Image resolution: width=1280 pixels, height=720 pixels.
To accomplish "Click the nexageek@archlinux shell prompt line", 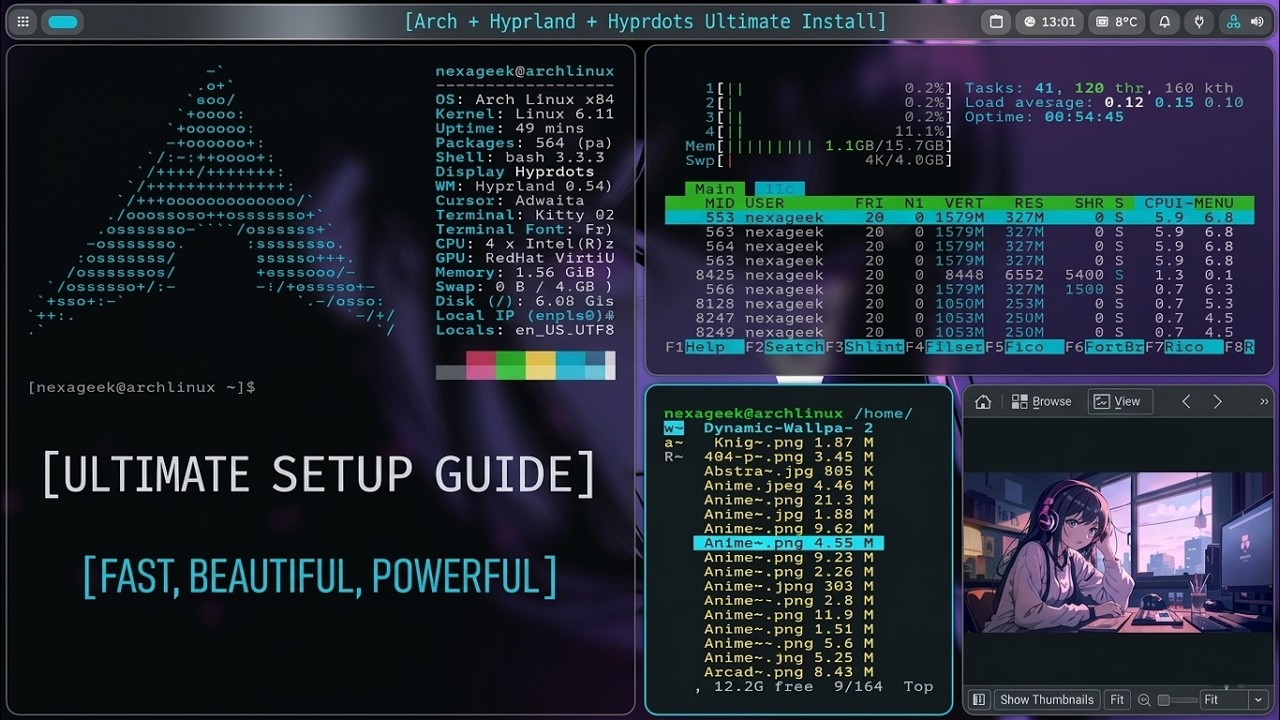I will (142, 387).
